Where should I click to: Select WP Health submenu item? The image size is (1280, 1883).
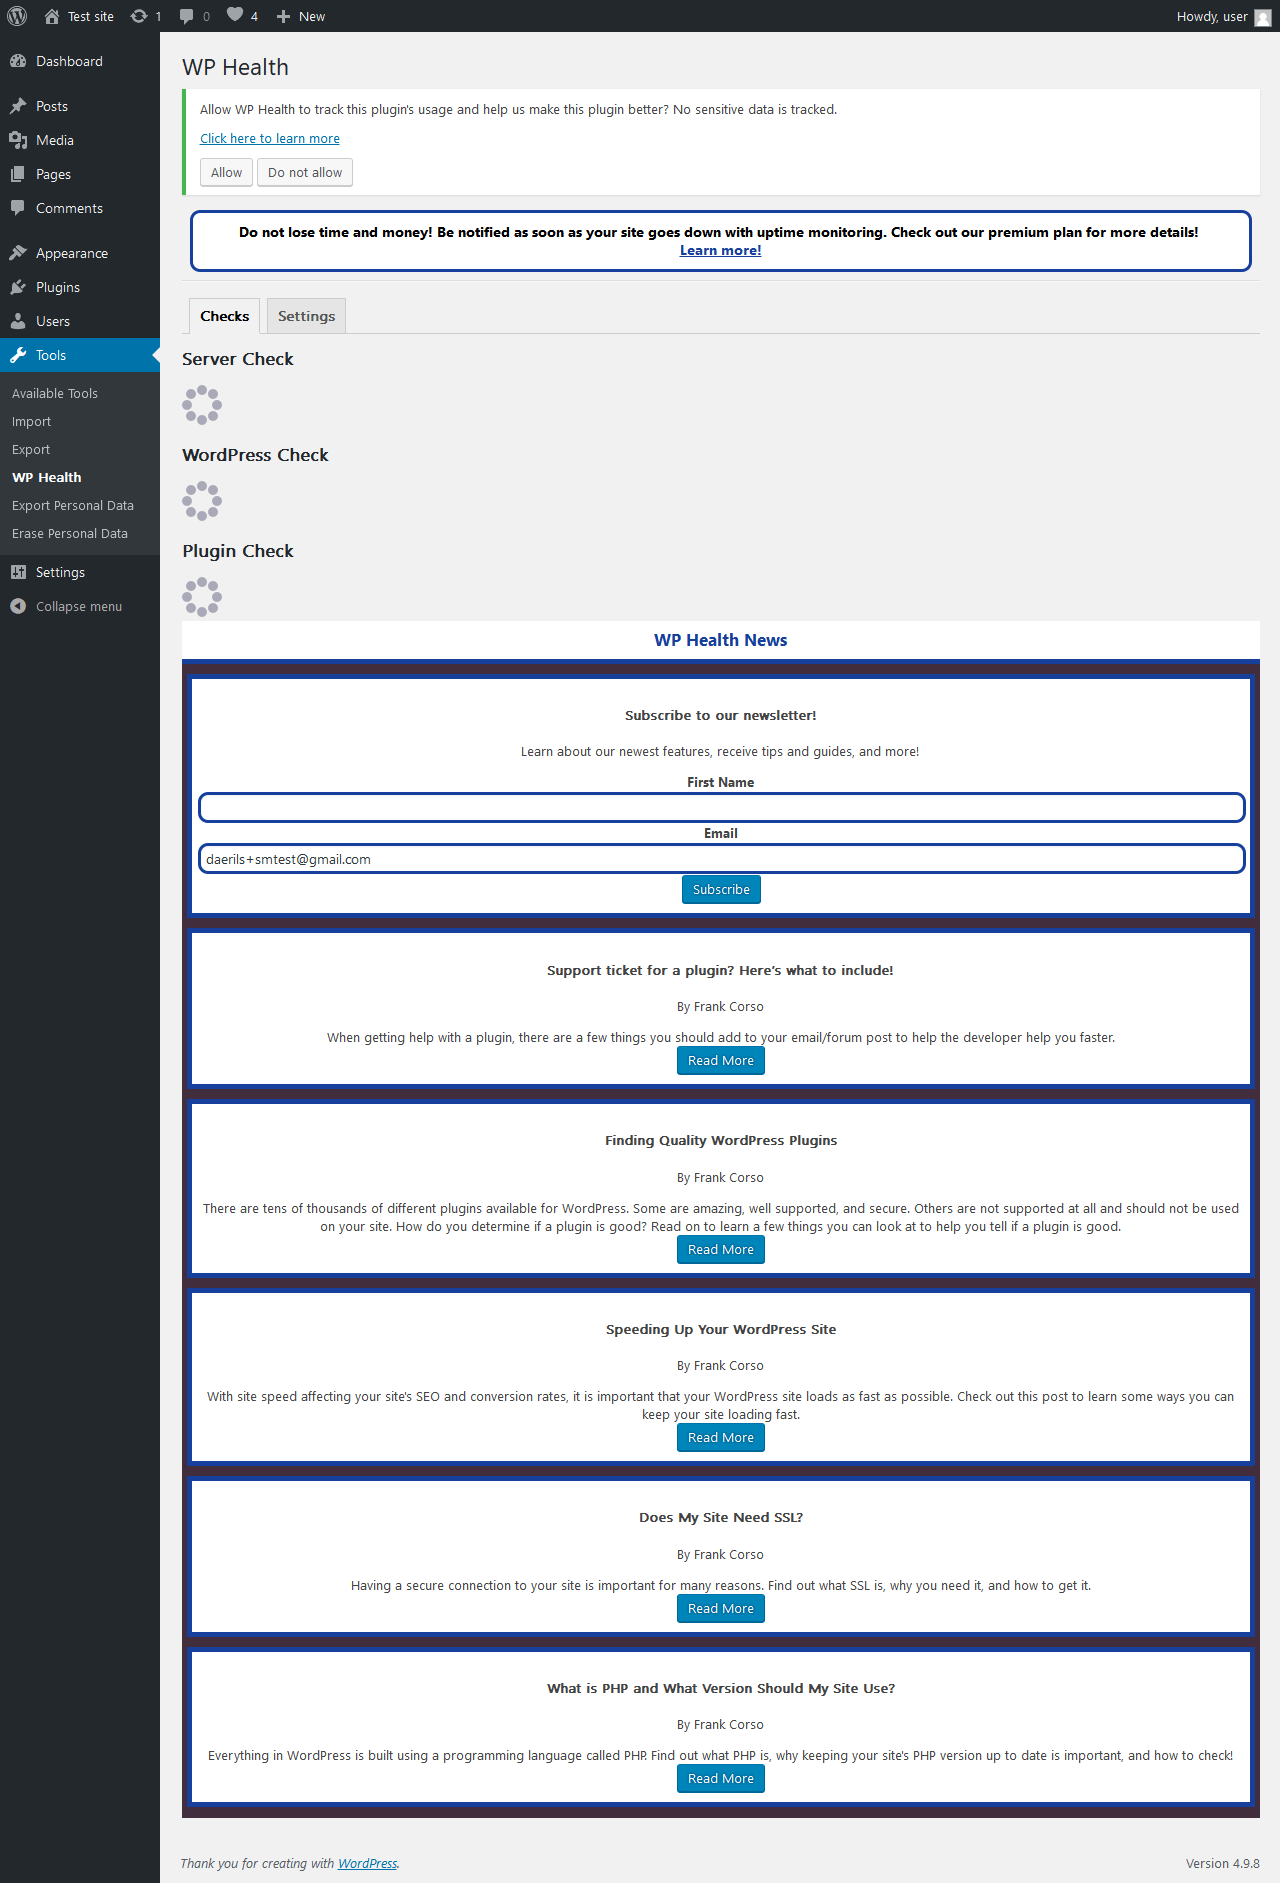pyautogui.click(x=47, y=477)
